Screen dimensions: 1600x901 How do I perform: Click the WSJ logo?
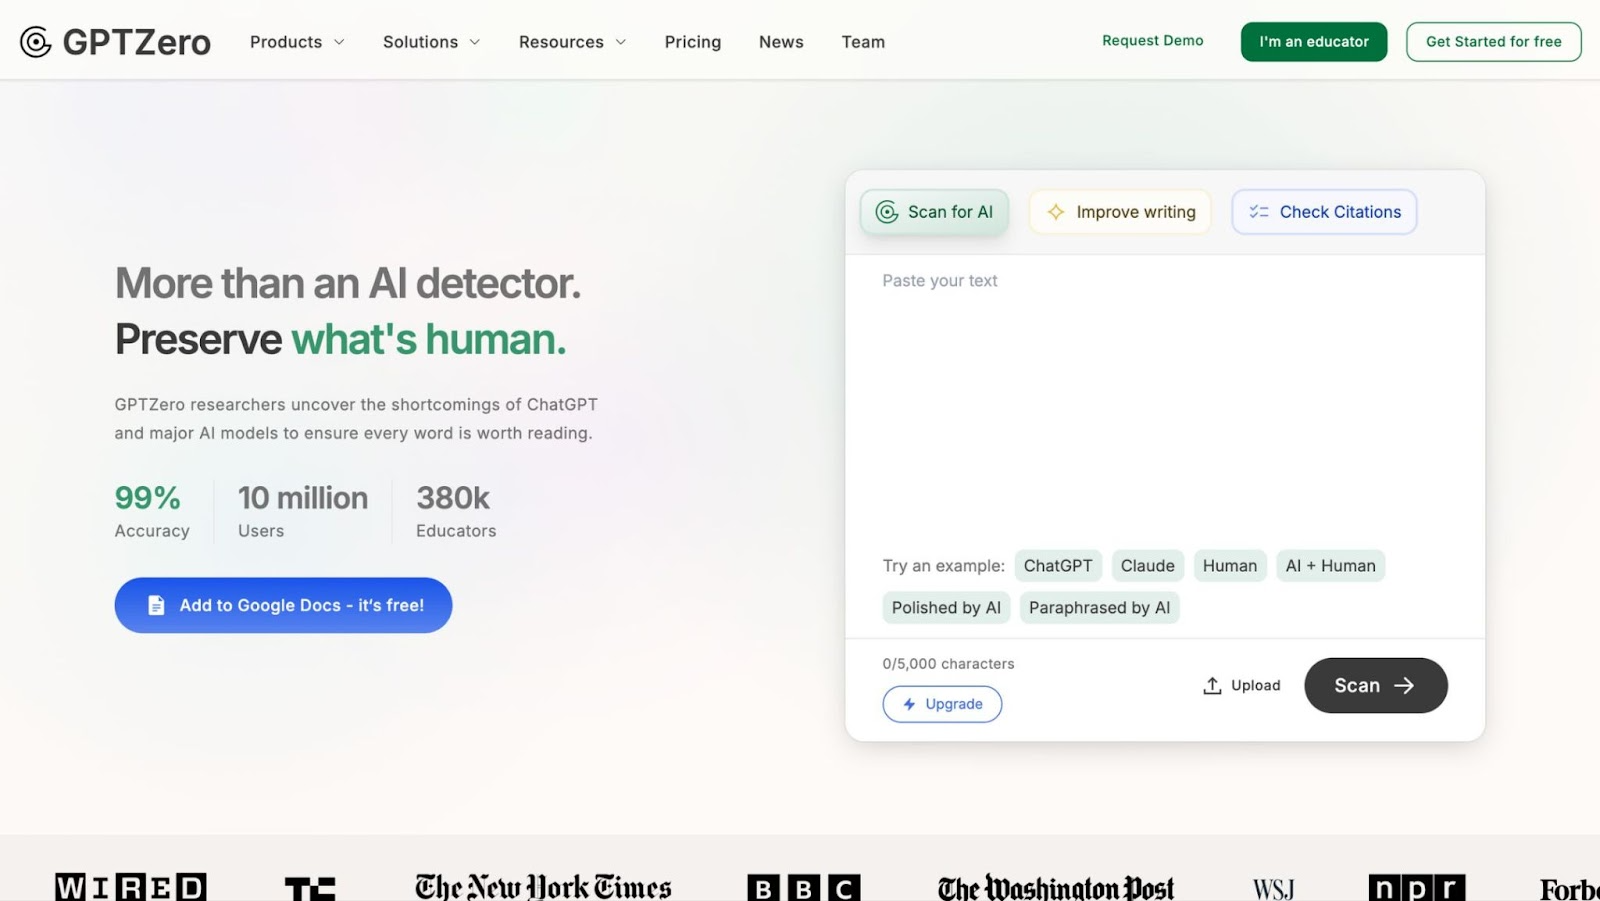tap(1273, 888)
